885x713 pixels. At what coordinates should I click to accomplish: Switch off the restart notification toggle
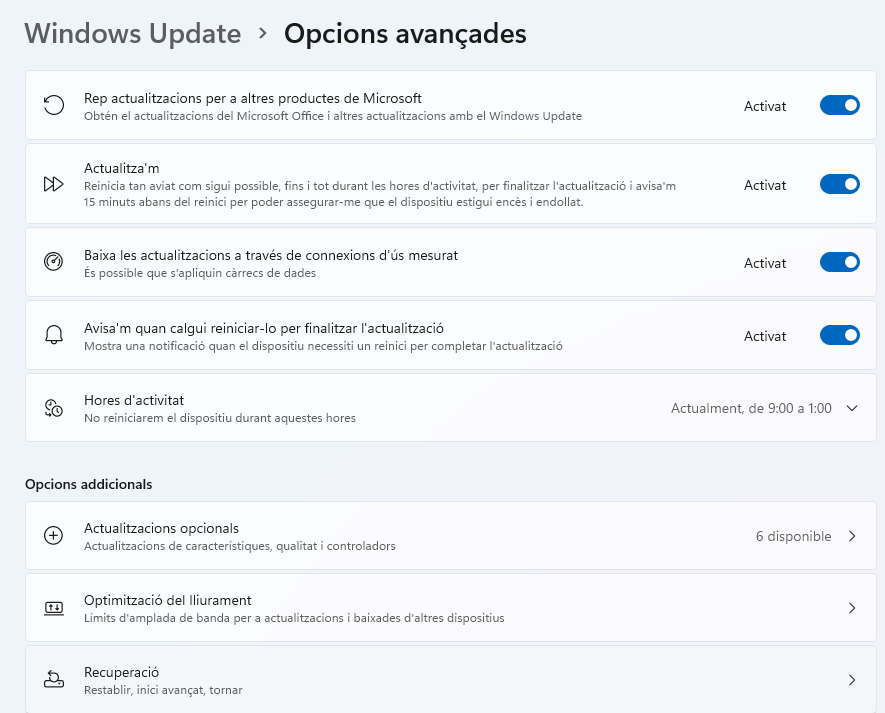click(x=839, y=335)
